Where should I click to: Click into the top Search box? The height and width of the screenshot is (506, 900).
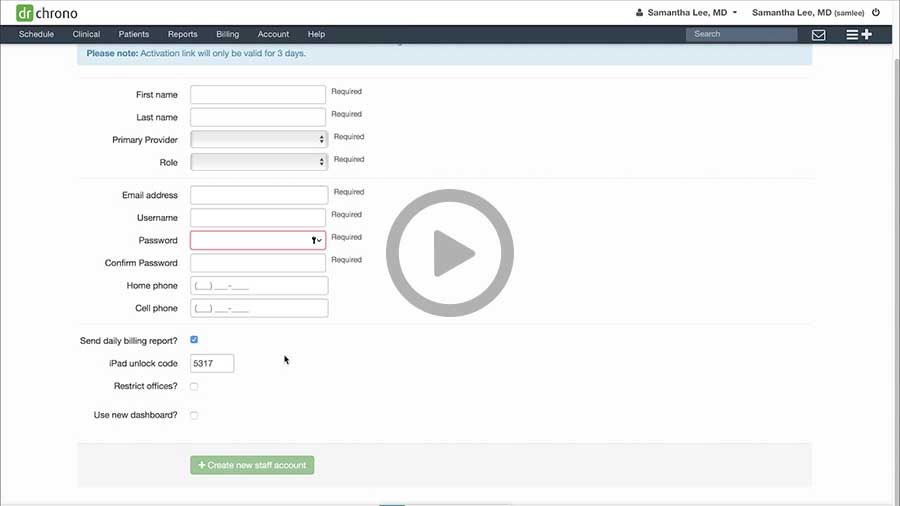[741, 34]
